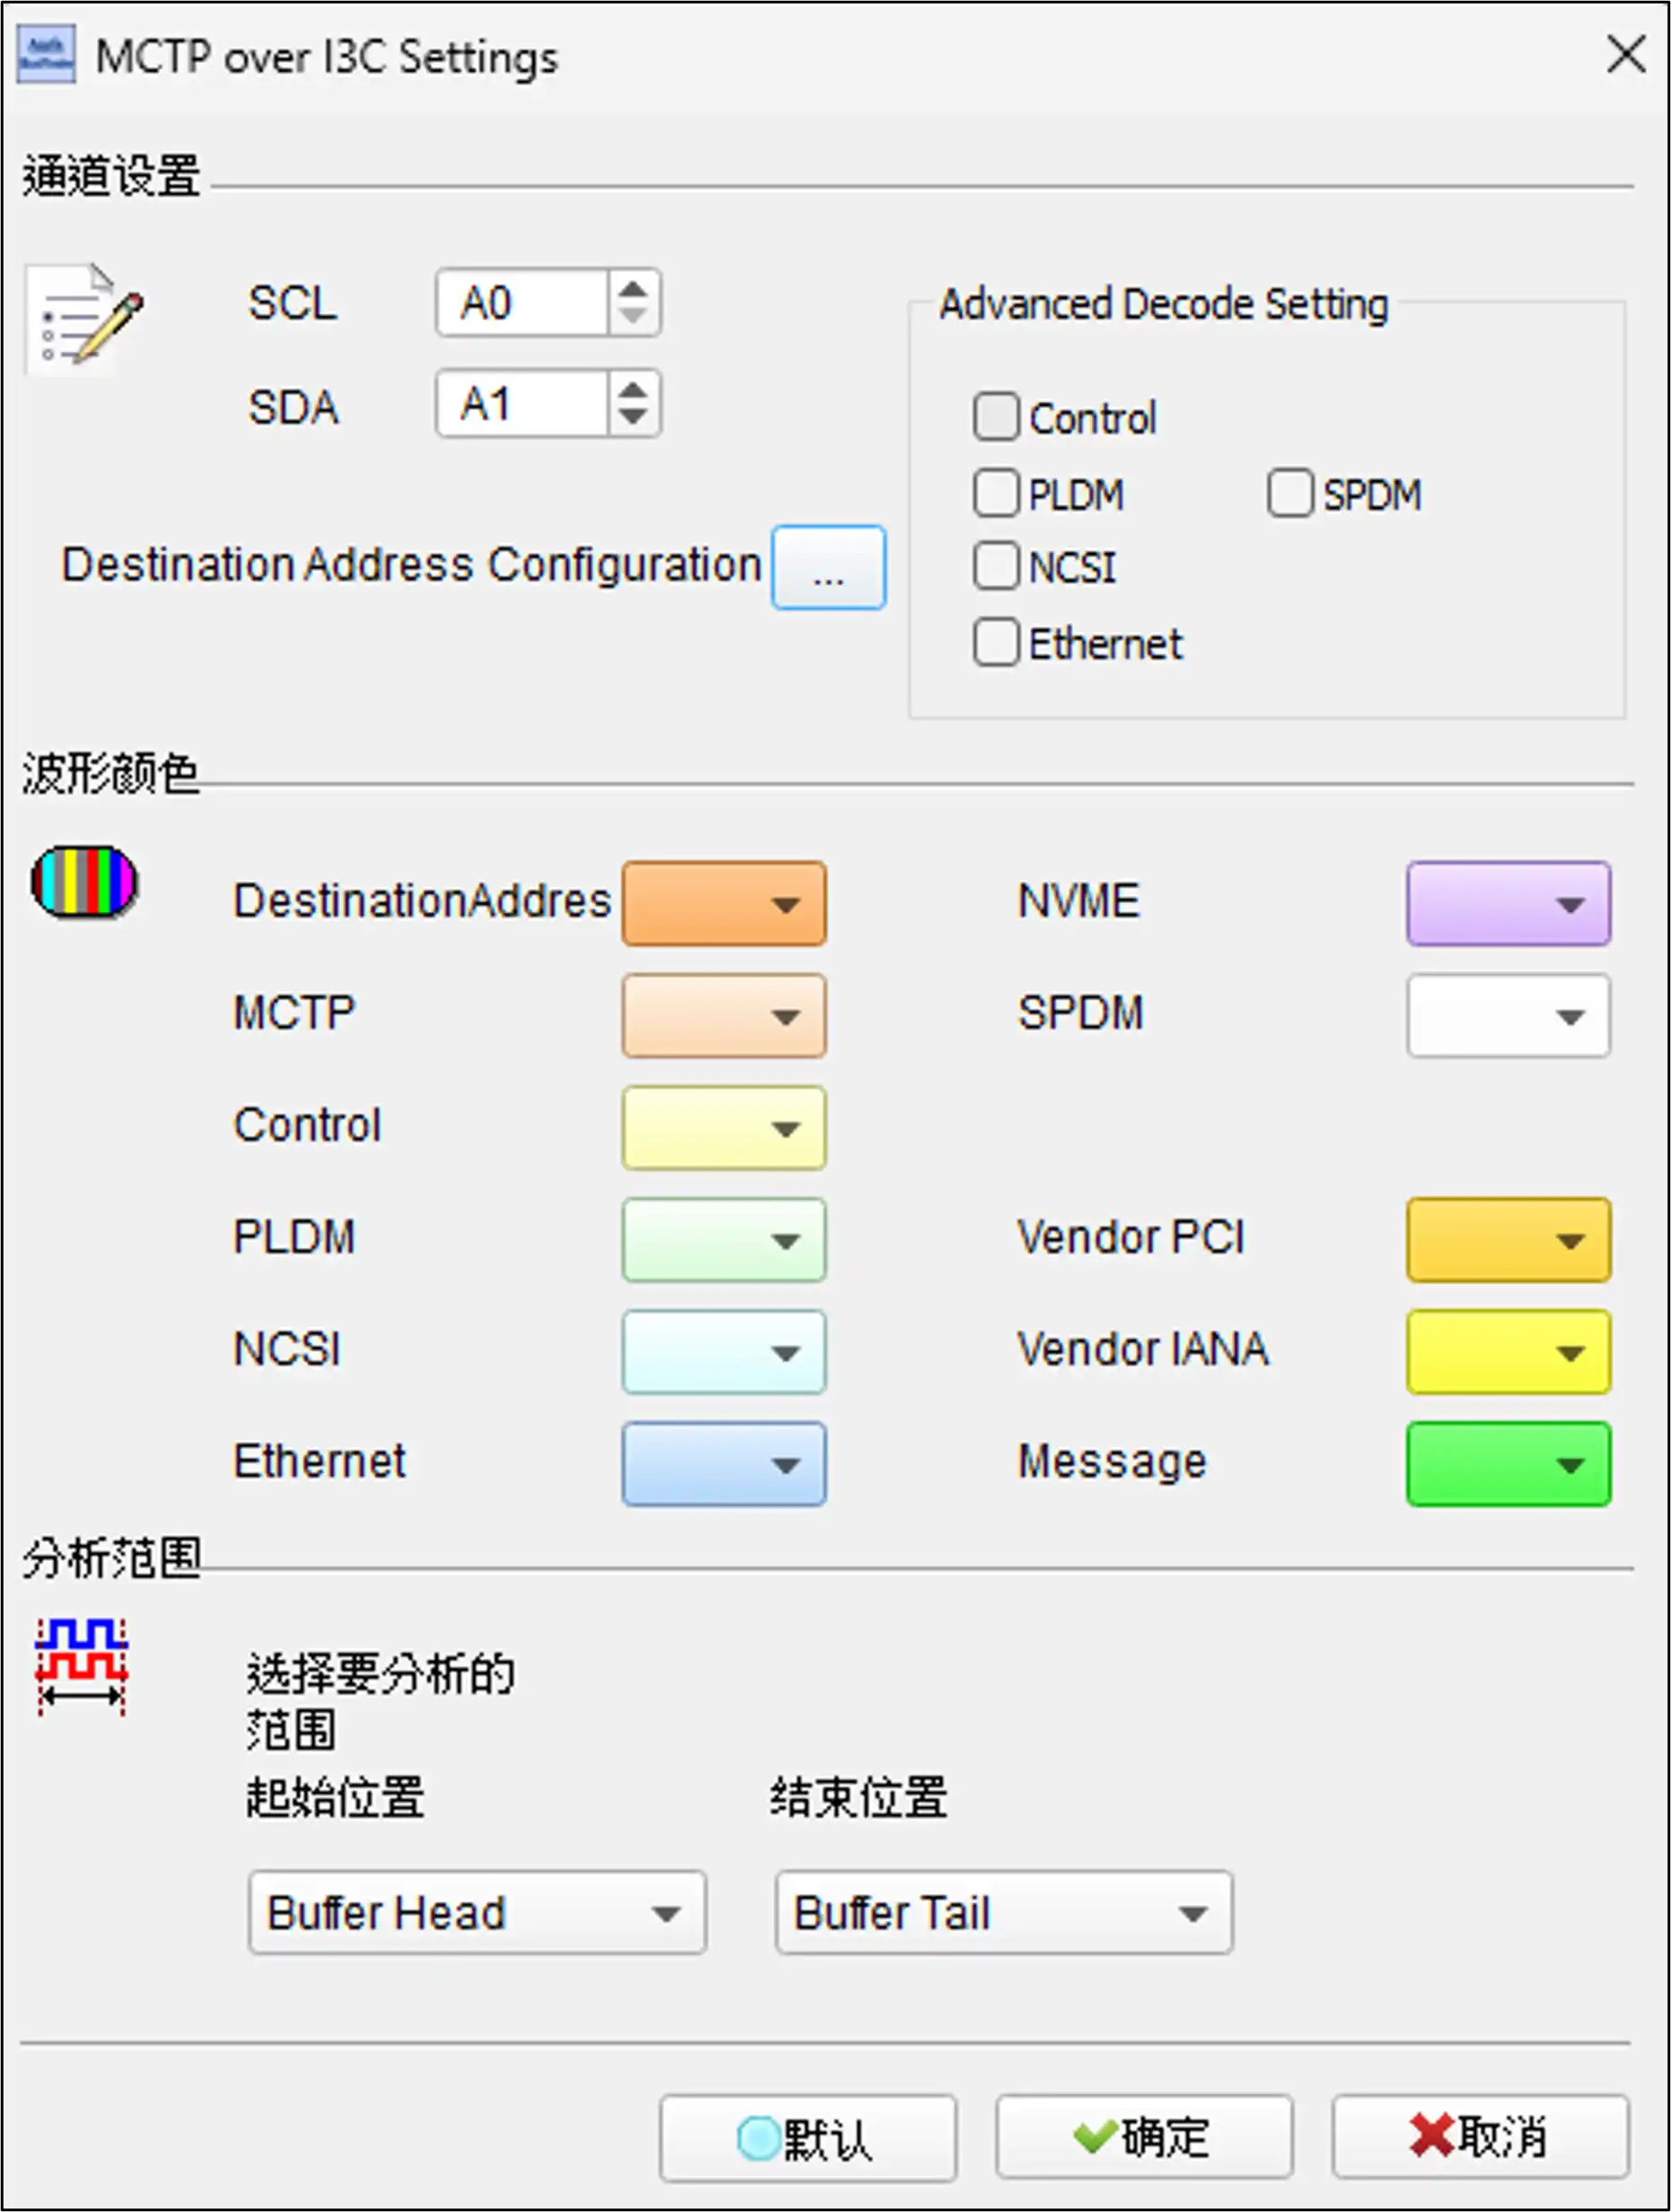Screen dimensions: 1671x2212
Task: Open the DestinationAddress orange color dropdown
Action: [x=724, y=904]
